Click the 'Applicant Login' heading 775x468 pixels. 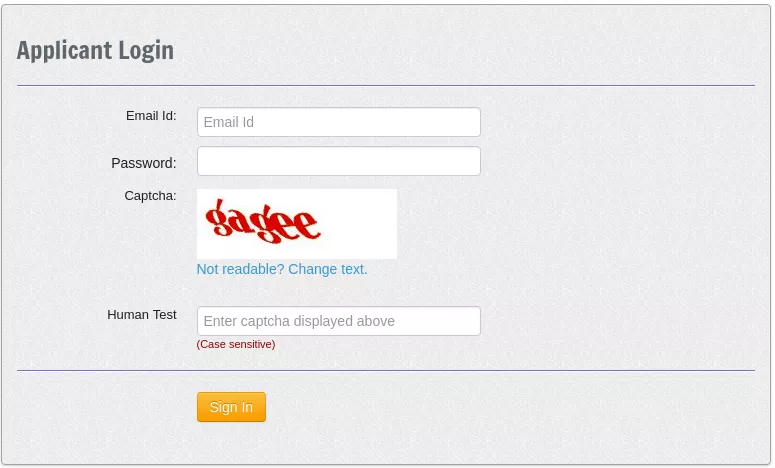[95, 51]
